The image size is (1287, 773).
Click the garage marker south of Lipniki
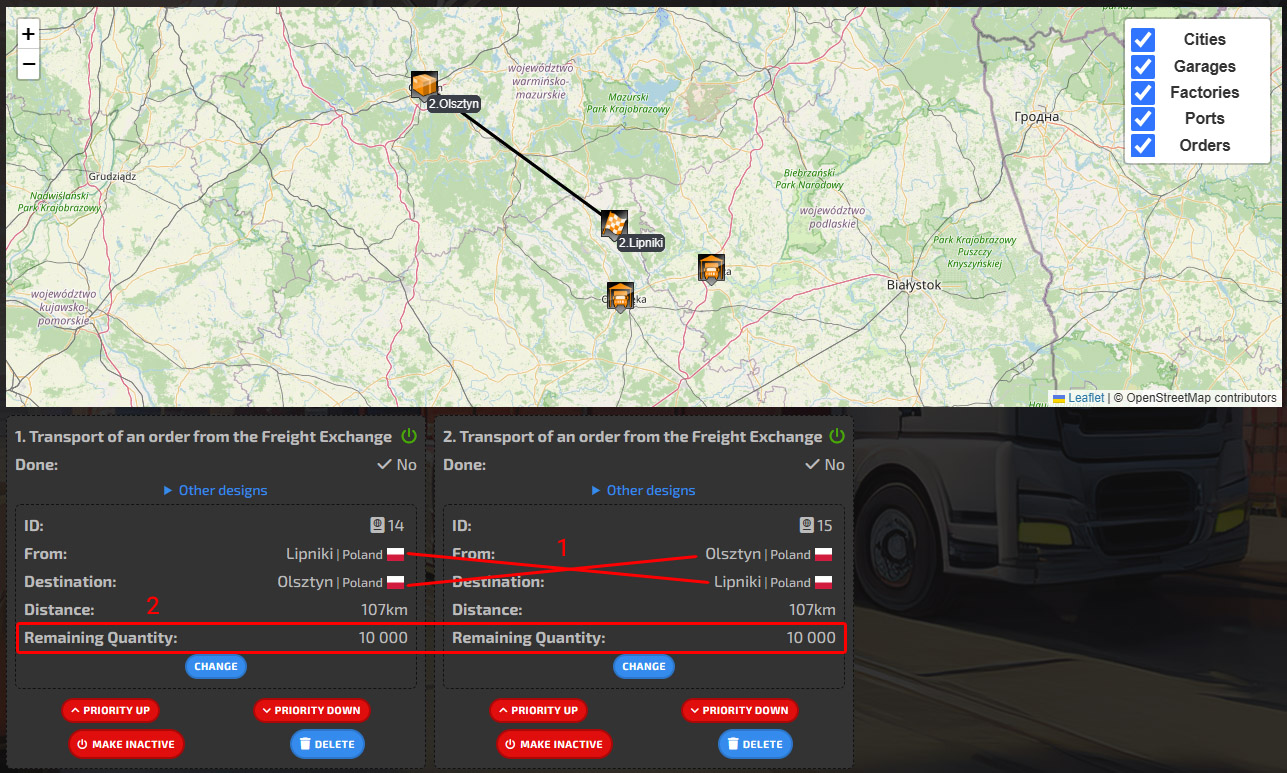pyautogui.click(x=620, y=296)
